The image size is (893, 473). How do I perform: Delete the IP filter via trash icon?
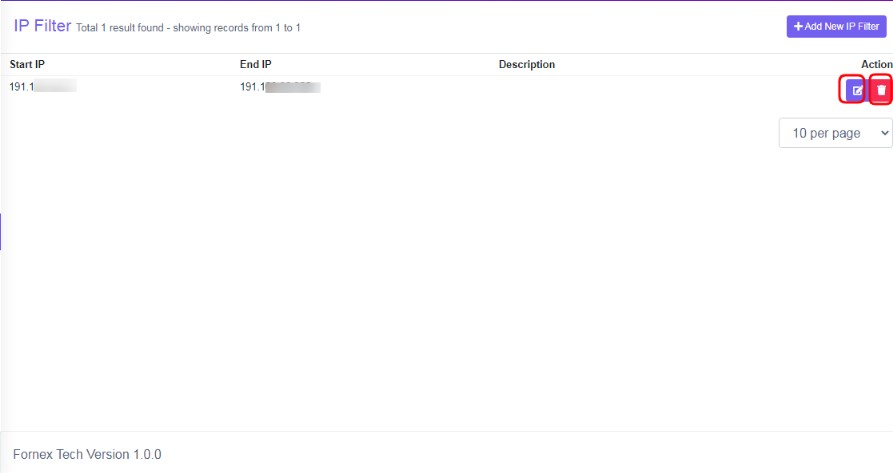[881, 90]
